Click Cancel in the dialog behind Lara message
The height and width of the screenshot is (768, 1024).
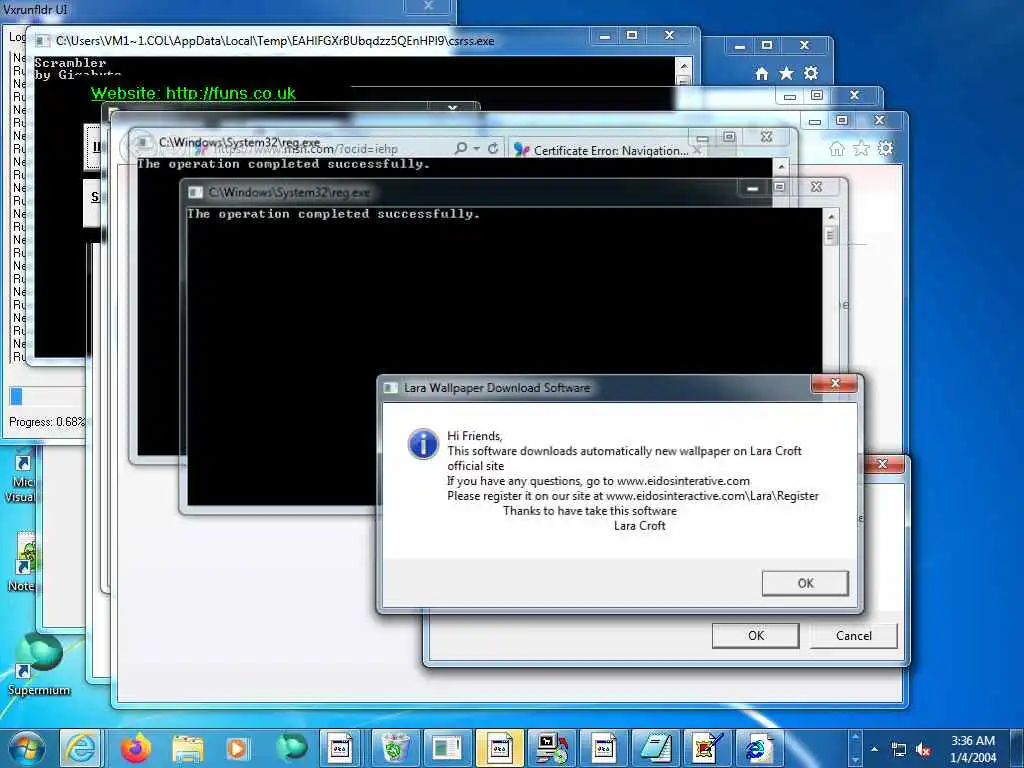(854, 635)
